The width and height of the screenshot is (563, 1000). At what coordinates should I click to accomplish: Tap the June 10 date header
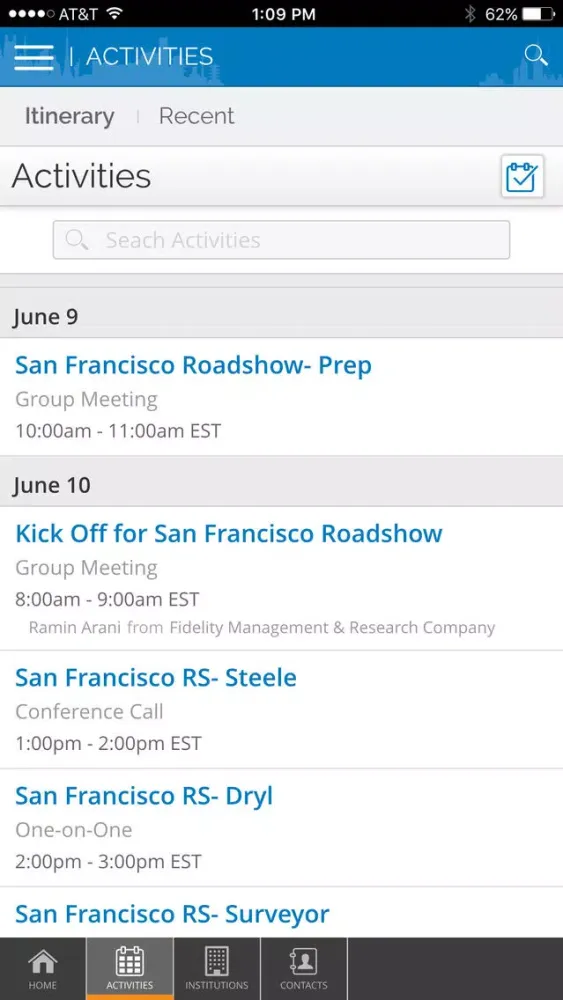pos(281,485)
